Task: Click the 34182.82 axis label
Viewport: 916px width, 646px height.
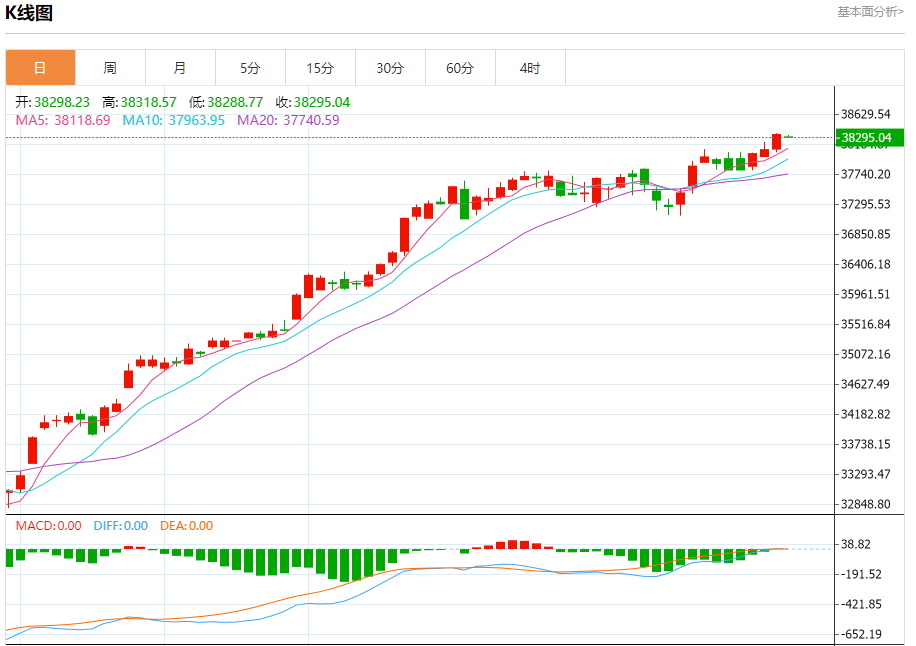Action: [866, 414]
